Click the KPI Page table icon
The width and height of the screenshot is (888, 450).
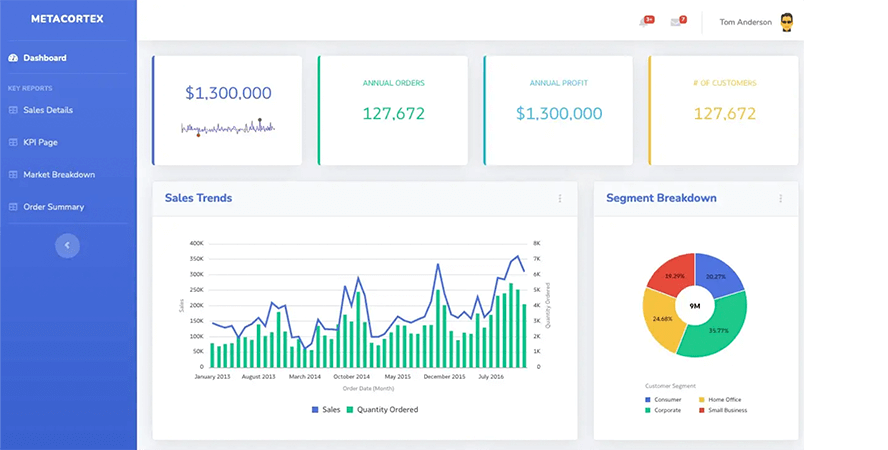click(x=13, y=142)
